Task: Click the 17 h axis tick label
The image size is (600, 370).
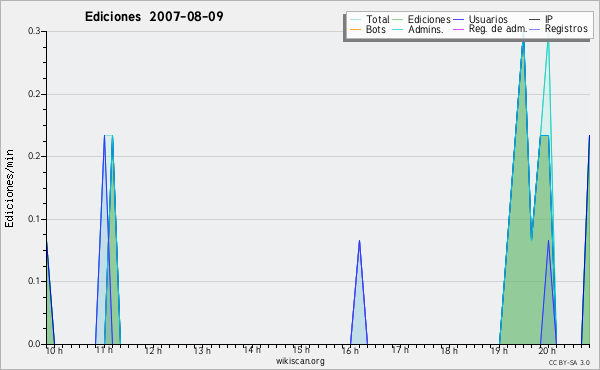Action: [x=400, y=350]
